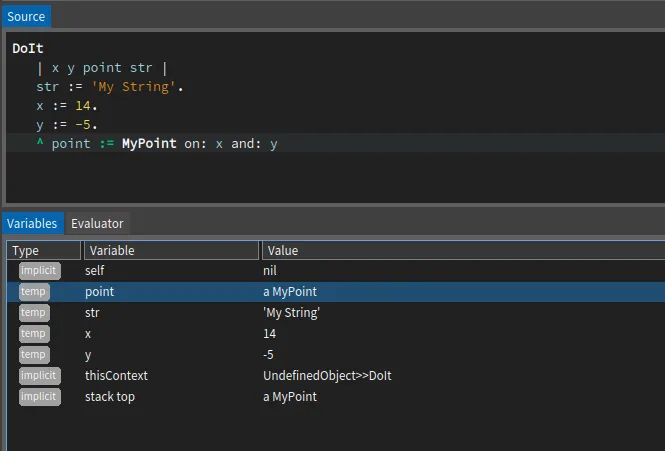This screenshot has height=451, width=665.
Task: Click the temp badge in the x row
Action: (x=34, y=334)
